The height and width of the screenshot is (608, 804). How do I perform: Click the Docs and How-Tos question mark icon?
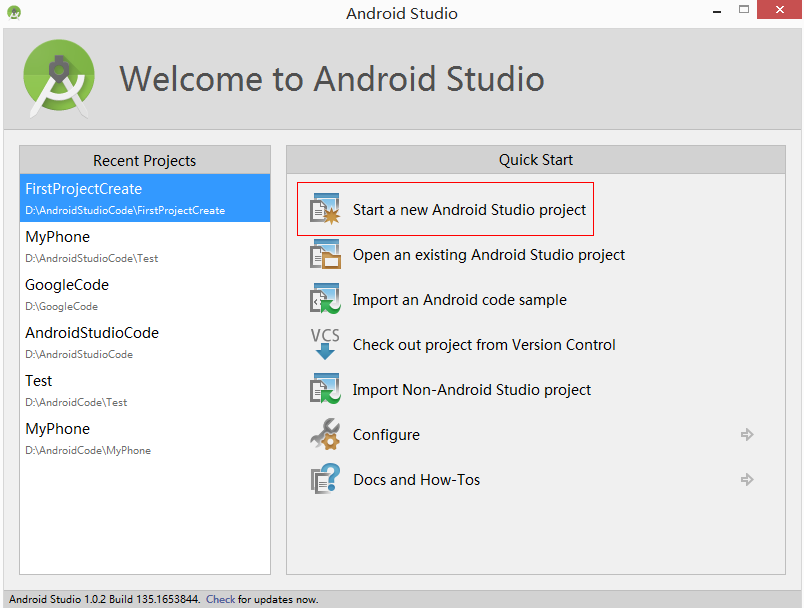(325, 480)
